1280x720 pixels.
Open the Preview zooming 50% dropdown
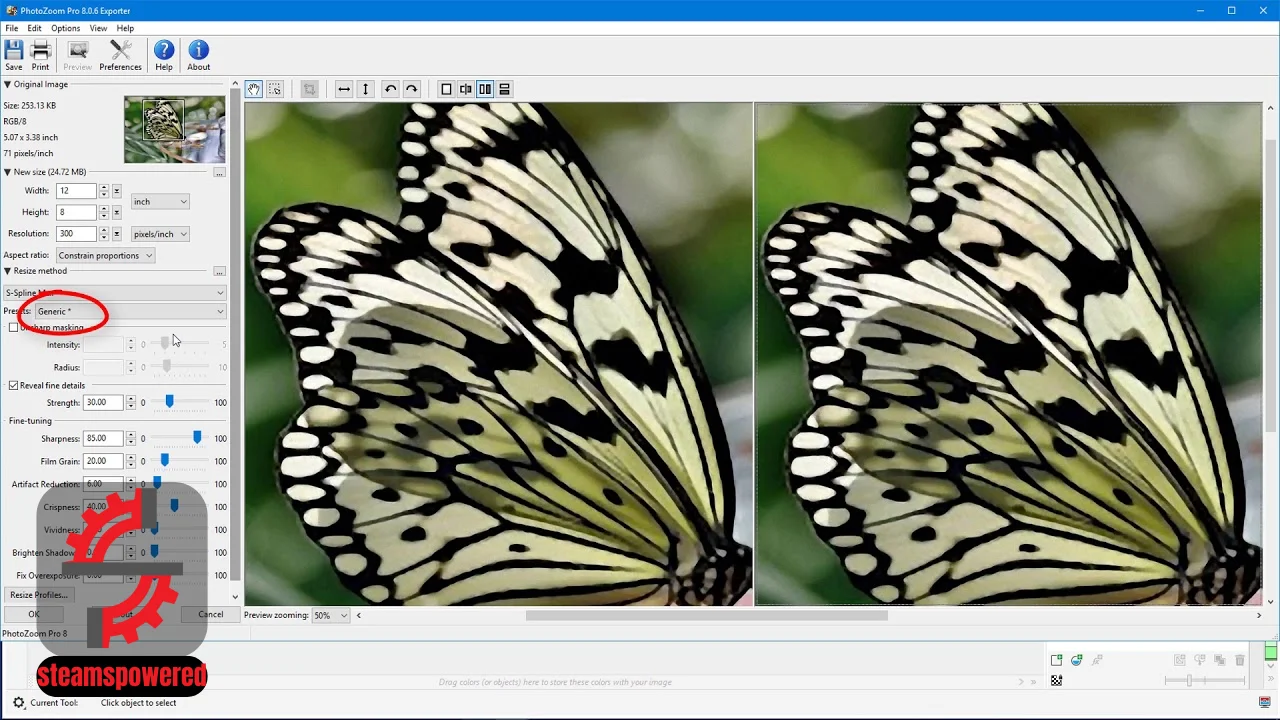point(330,615)
